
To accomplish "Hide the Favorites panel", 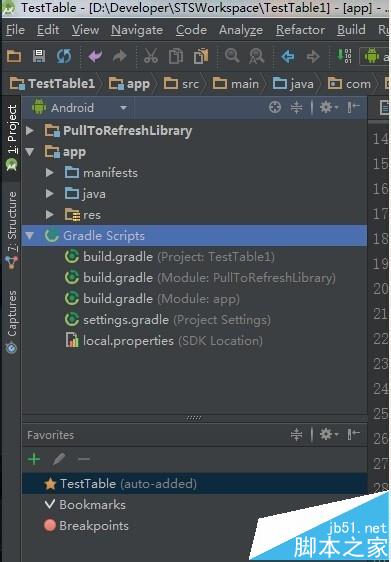I will pyautogui.click(x=353, y=435).
